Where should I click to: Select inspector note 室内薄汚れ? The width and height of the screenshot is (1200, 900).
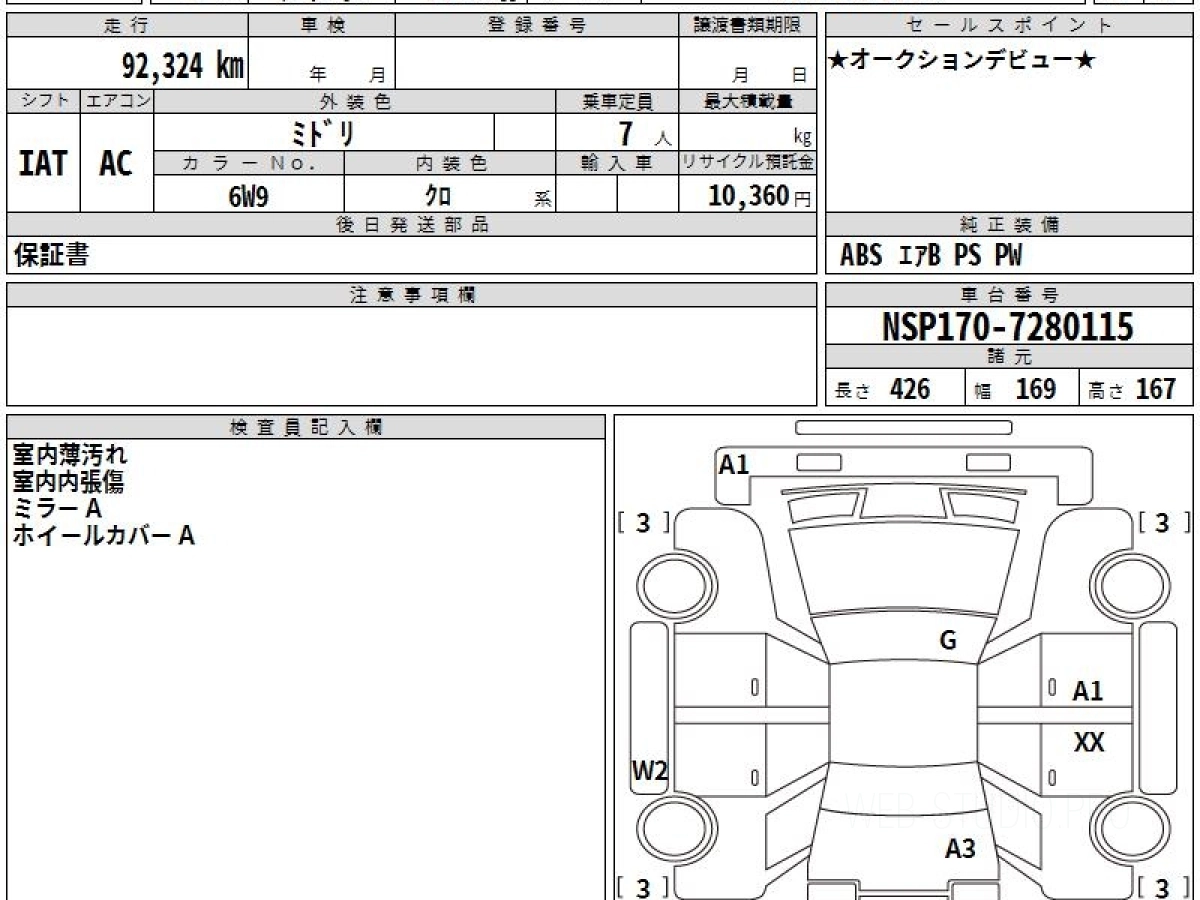[x=69, y=455]
